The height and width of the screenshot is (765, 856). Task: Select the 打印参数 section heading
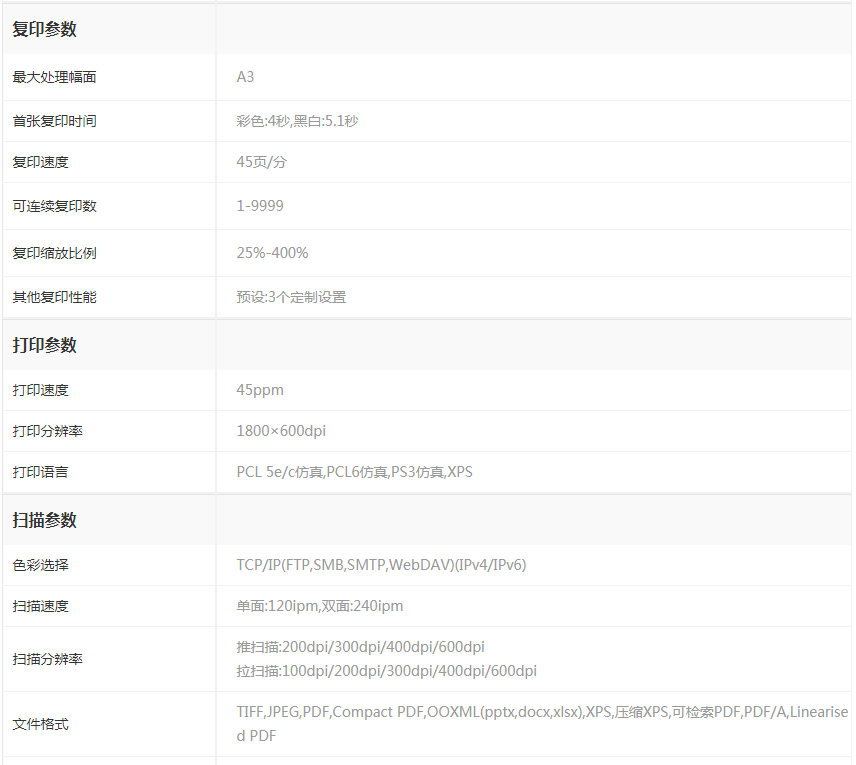(44, 345)
